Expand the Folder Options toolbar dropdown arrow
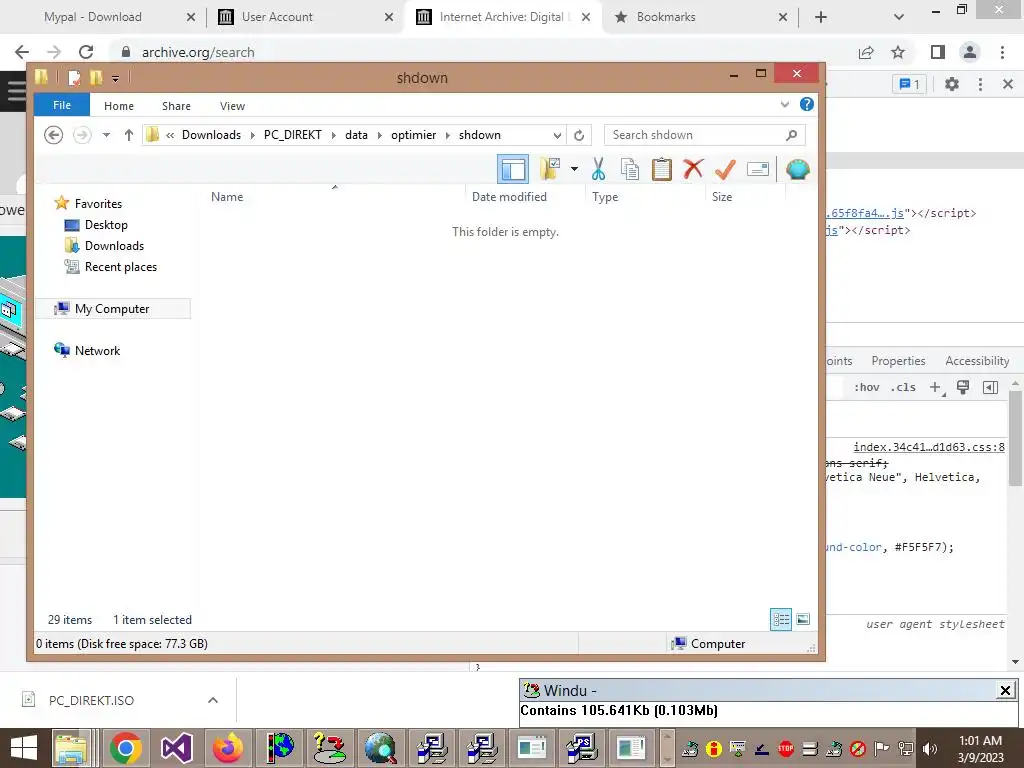Image resolution: width=1024 pixels, height=768 pixels. 574,168
